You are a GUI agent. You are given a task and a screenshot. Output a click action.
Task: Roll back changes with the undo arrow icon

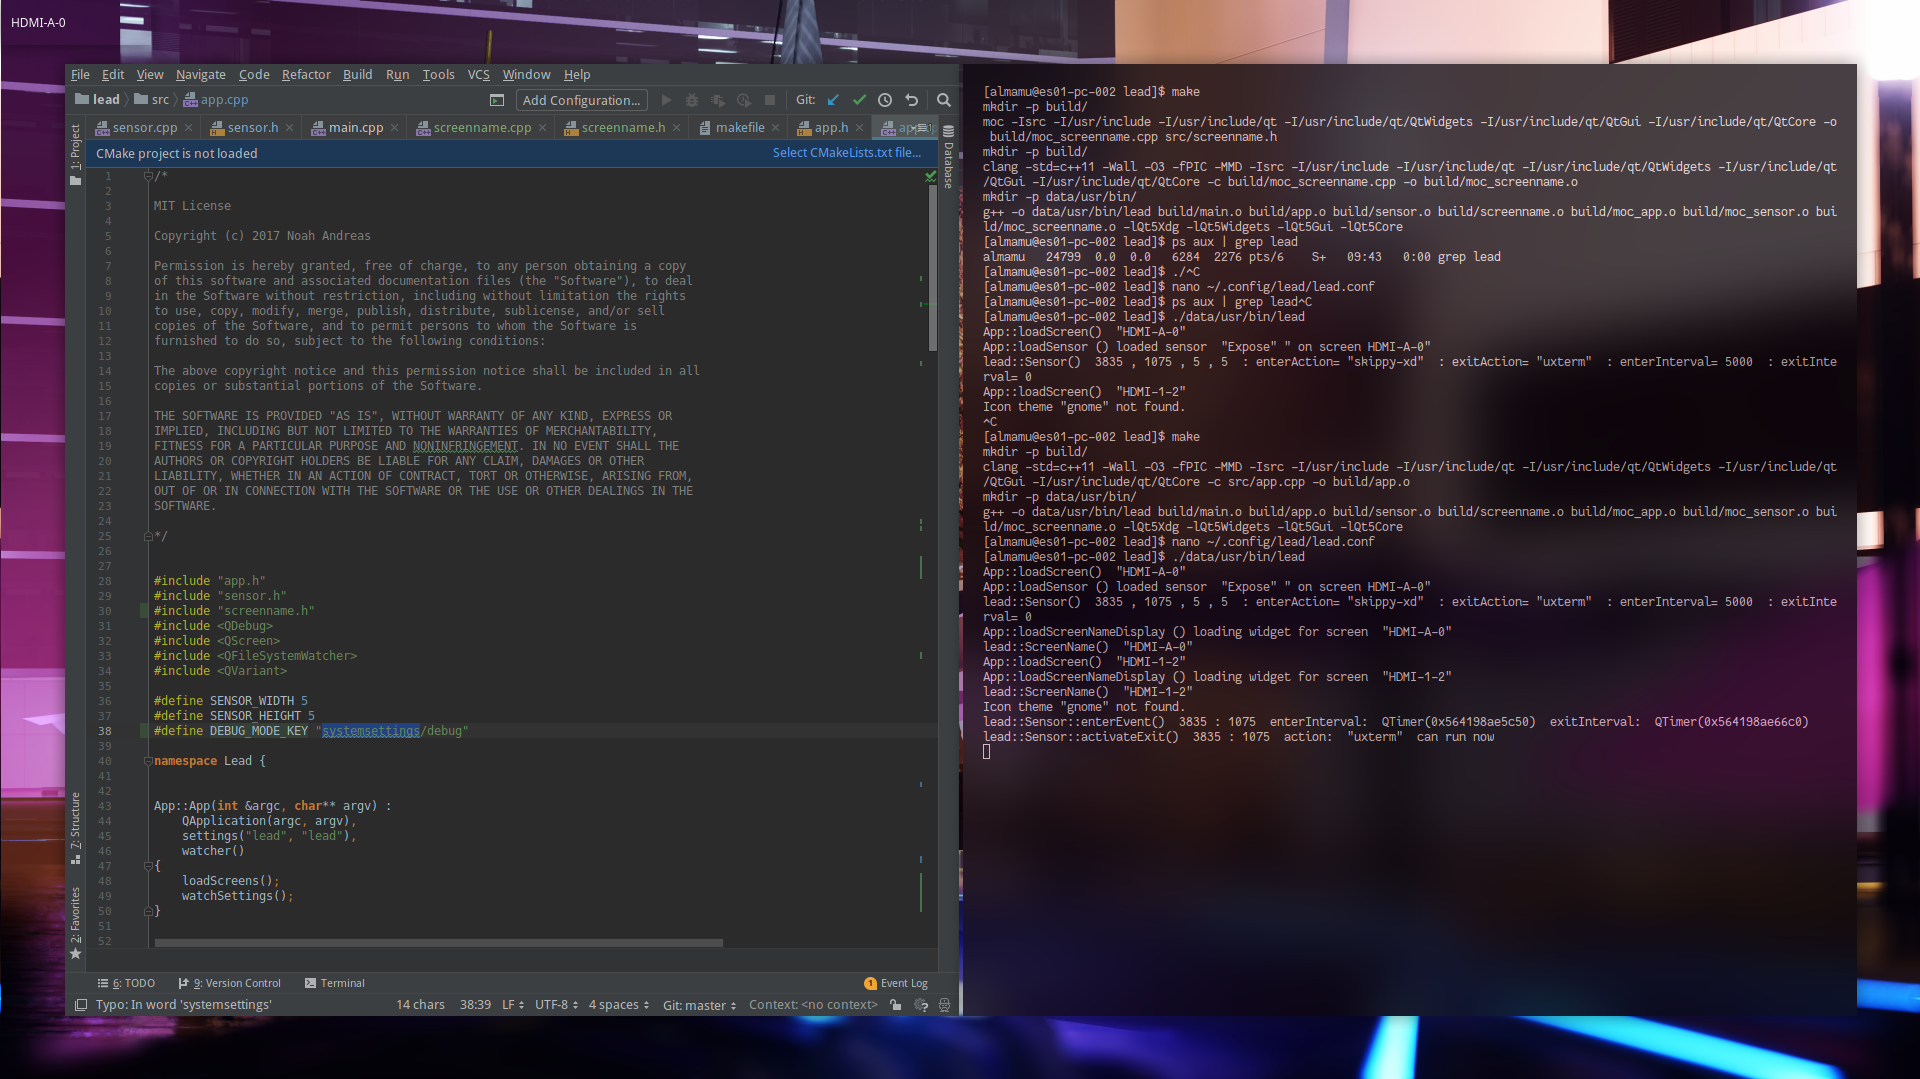click(x=911, y=100)
